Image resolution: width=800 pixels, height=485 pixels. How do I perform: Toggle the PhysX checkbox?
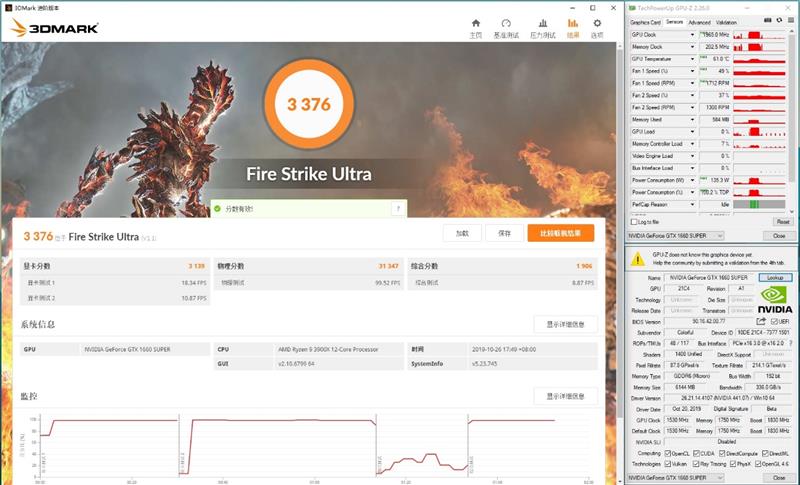[733, 464]
